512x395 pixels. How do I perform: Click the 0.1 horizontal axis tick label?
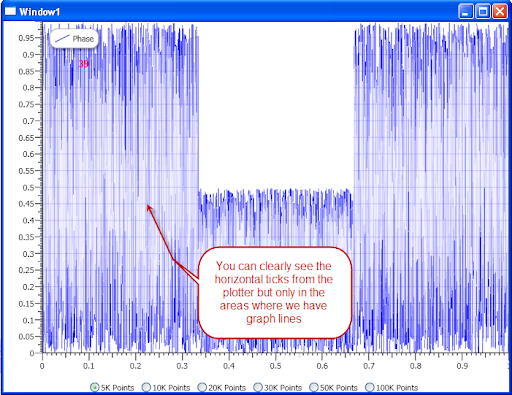(89, 366)
